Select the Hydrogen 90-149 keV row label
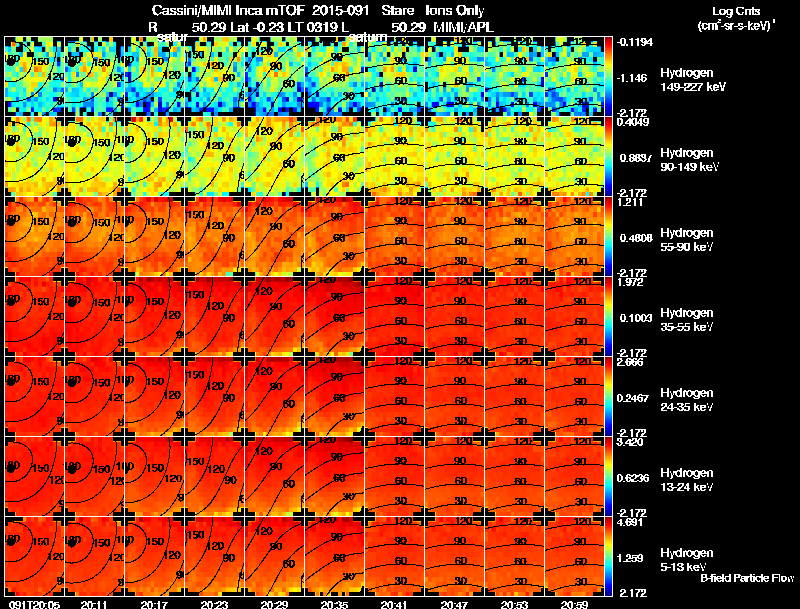 coord(690,160)
